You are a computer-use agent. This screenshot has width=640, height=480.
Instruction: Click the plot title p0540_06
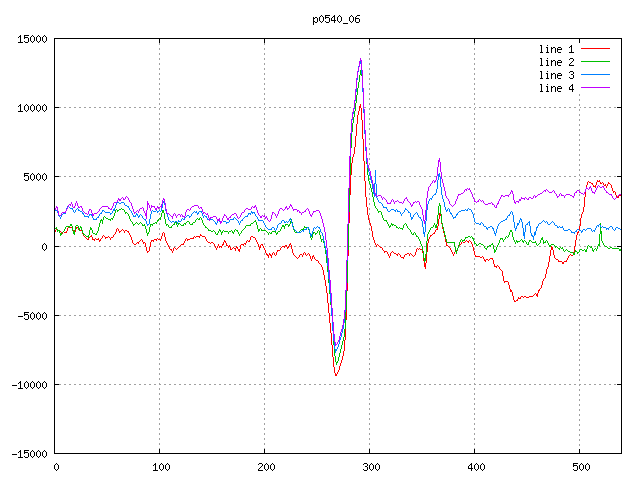336,20
